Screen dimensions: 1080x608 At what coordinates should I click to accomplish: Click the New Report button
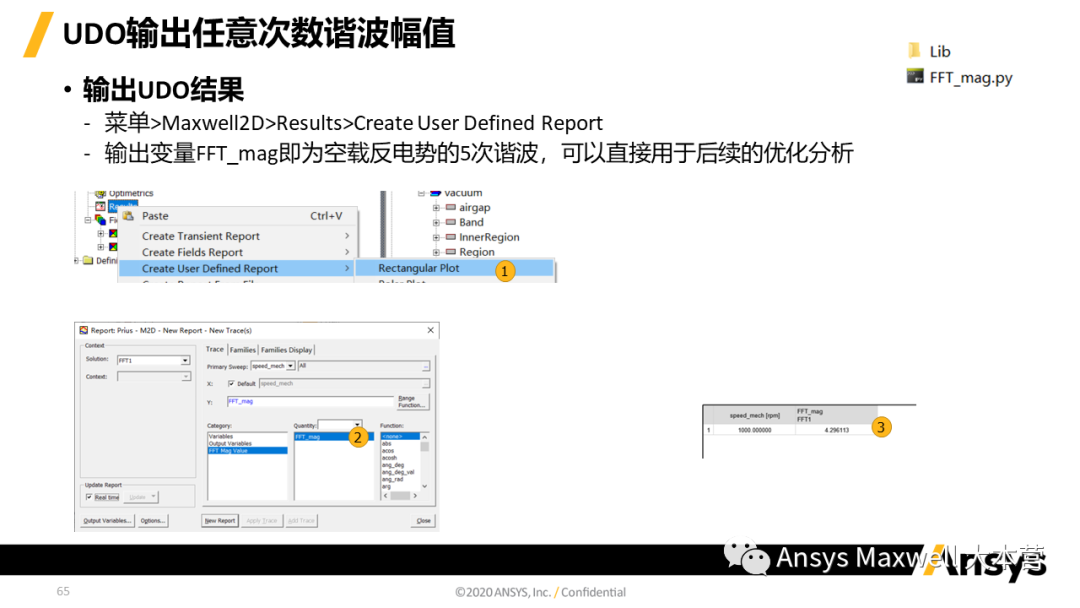point(220,521)
